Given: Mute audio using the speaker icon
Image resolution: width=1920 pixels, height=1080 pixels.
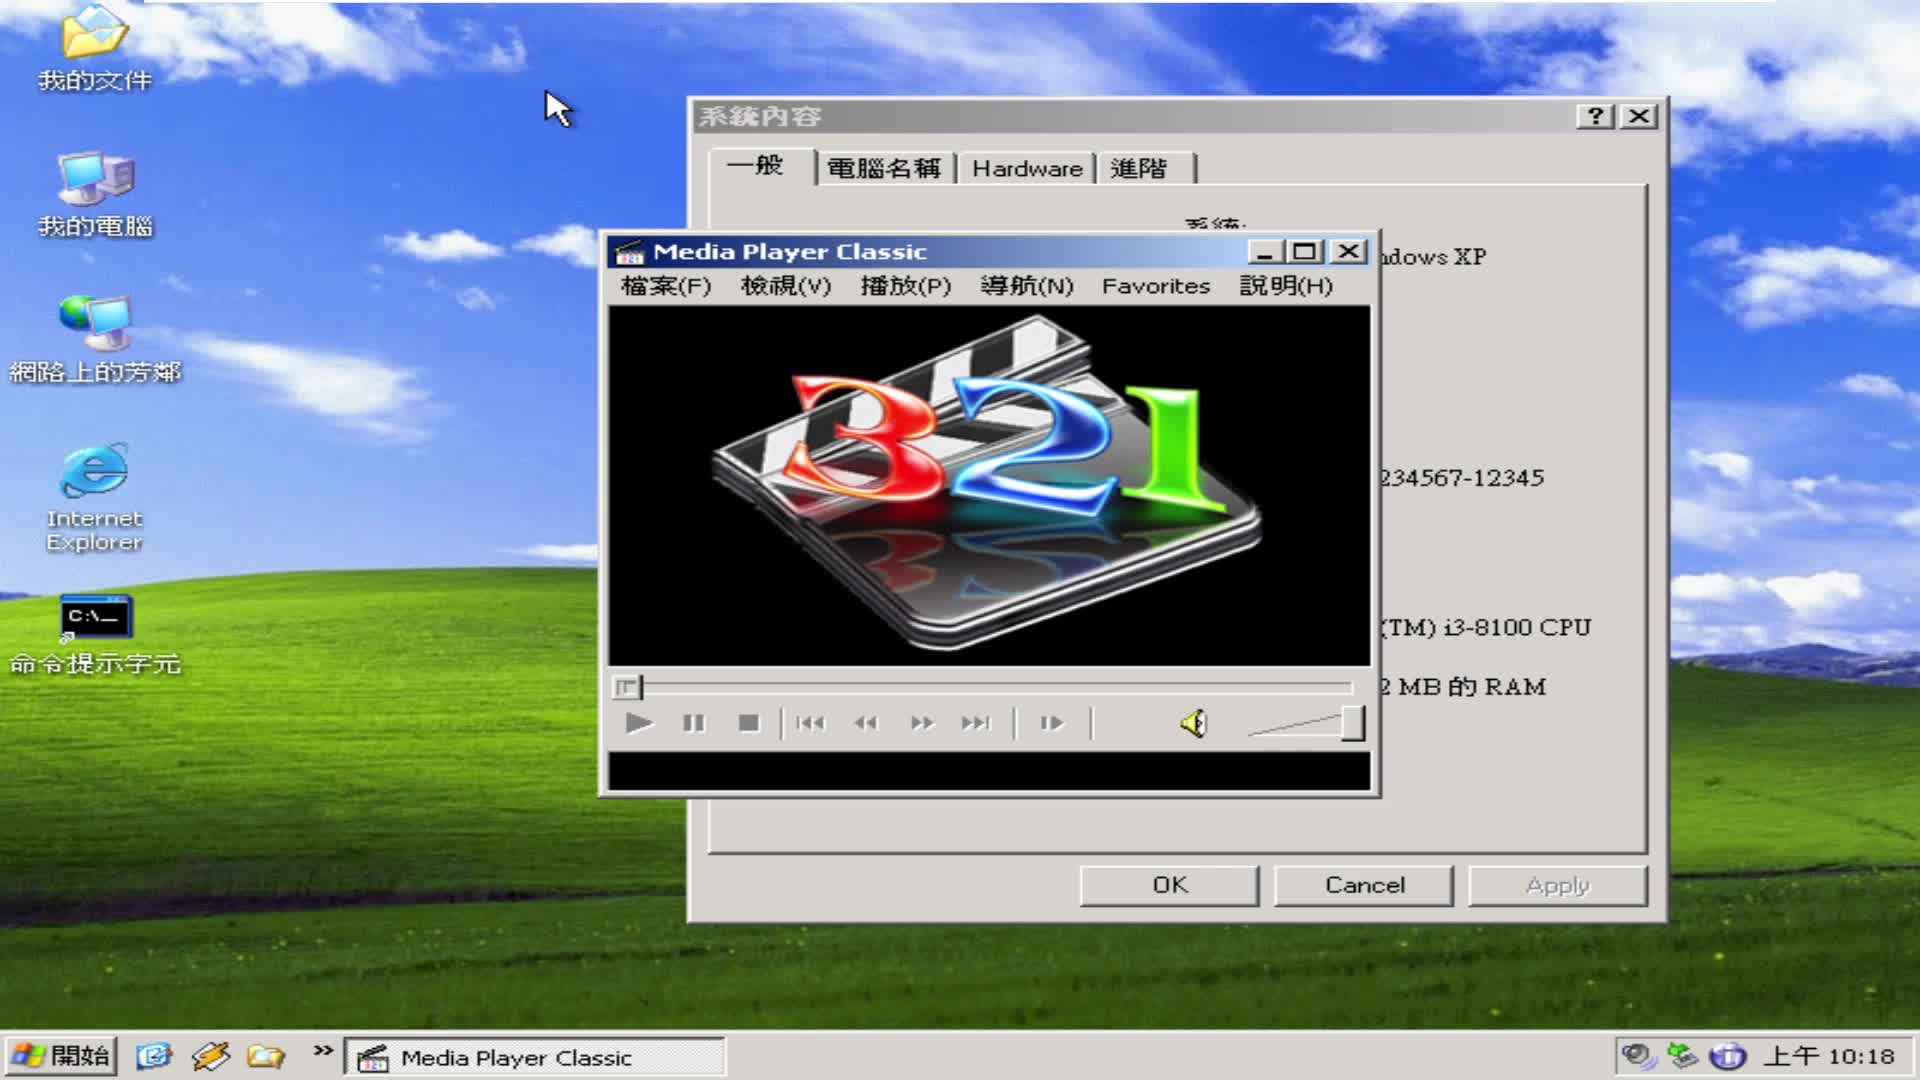Looking at the screenshot, I should 1194,722.
